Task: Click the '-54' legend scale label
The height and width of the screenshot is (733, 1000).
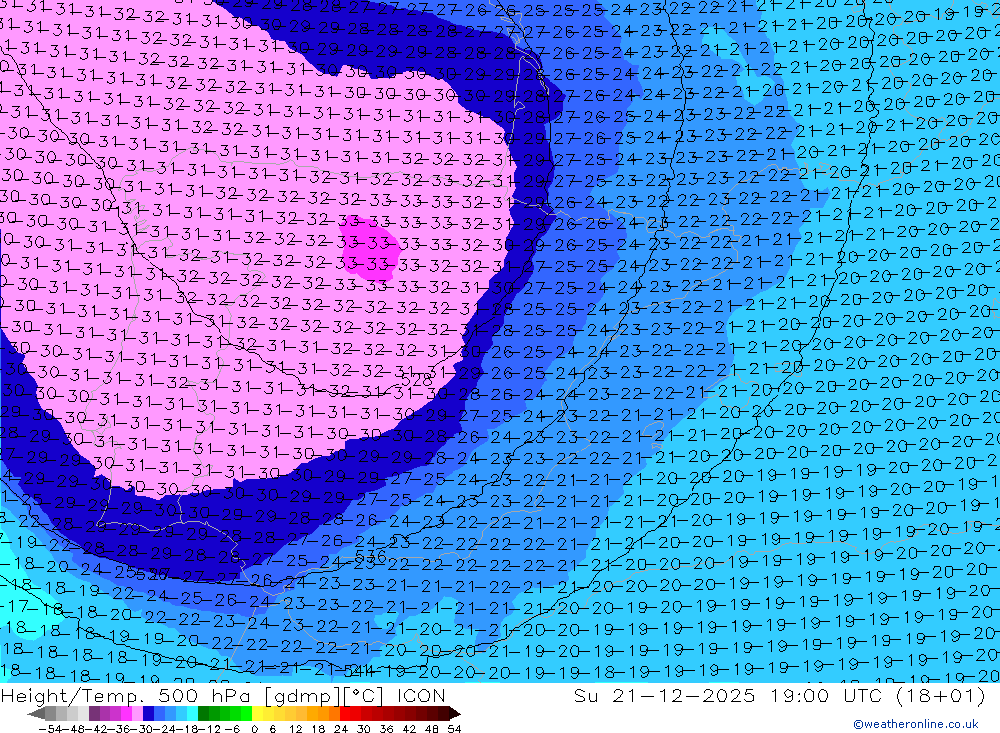Action: (x=50, y=729)
